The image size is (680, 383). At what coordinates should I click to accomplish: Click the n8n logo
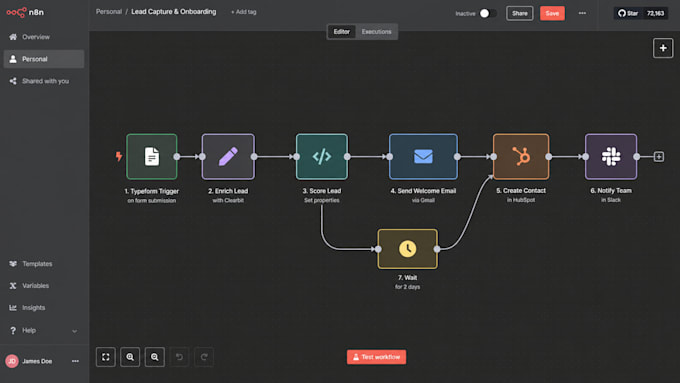click(25, 12)
